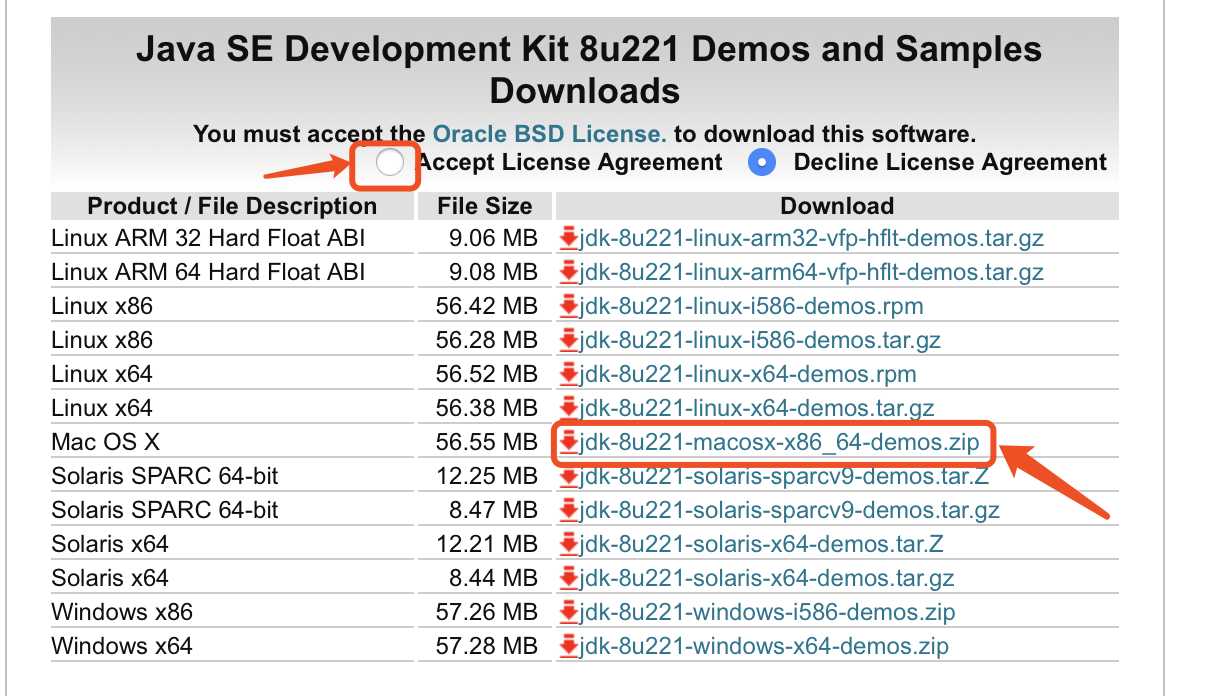Image resolution: width=1206 pixels, height=696 pixels.
Task: Click the download icon next to linux-x64-demos.rpm
Action: pyautogui.click(x=569, y=374)
